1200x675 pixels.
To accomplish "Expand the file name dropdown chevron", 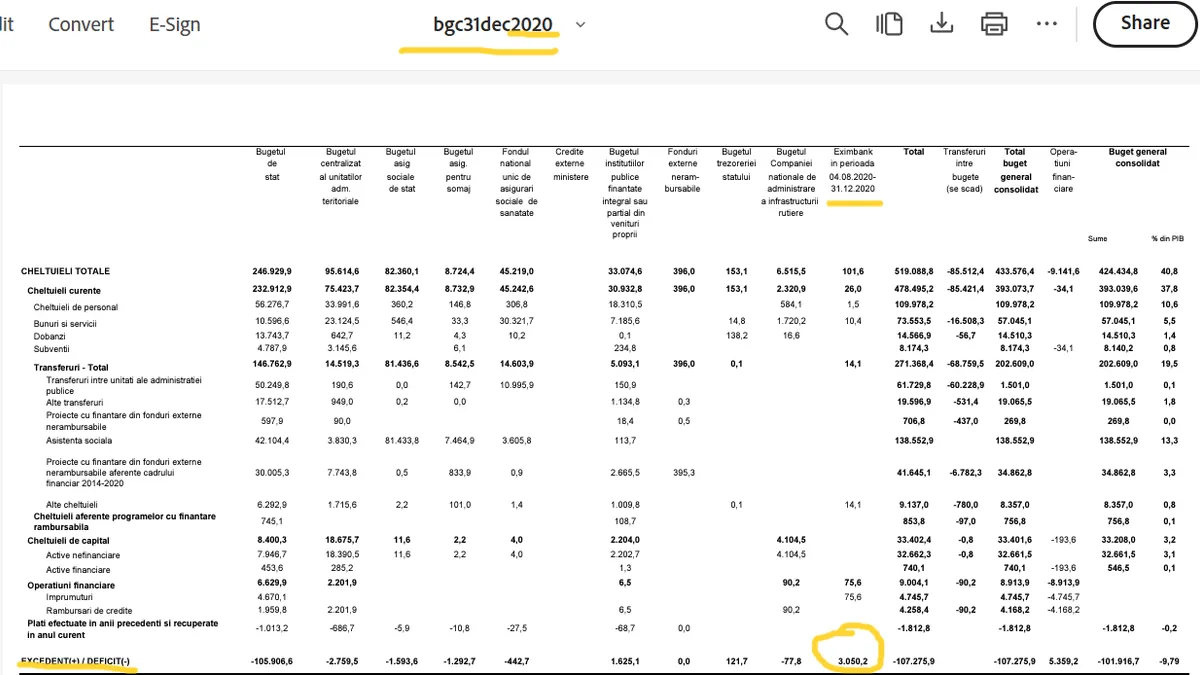I will [x=581, y=24].
